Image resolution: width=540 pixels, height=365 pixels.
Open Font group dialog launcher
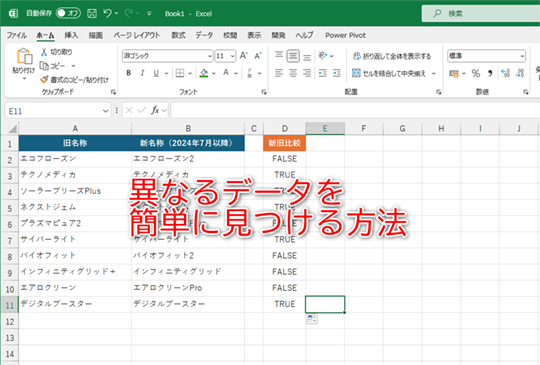coord(264,92)
